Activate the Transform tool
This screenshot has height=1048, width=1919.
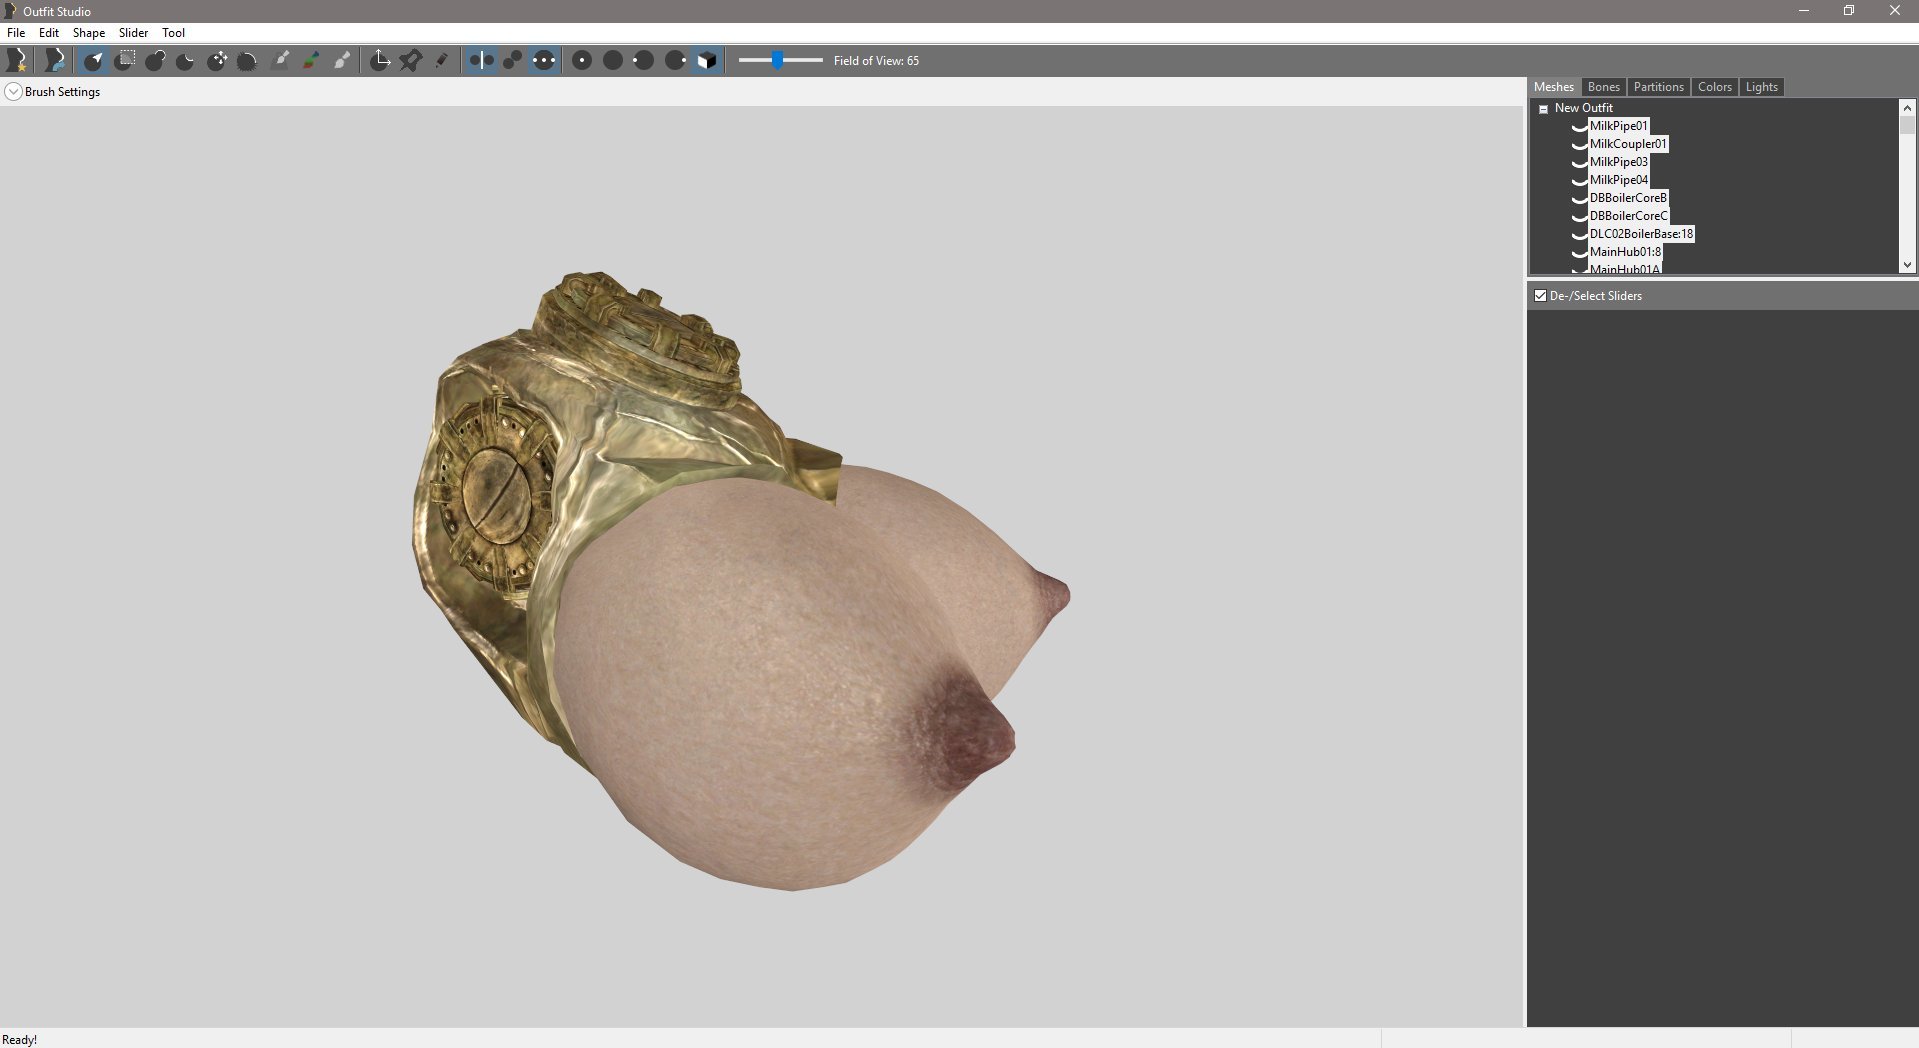380,60
